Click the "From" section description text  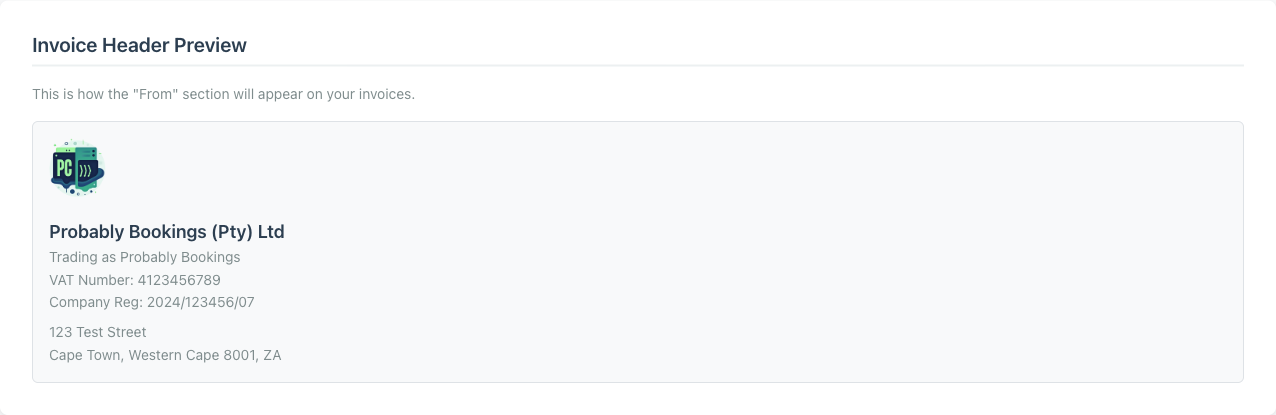(223, 94)
